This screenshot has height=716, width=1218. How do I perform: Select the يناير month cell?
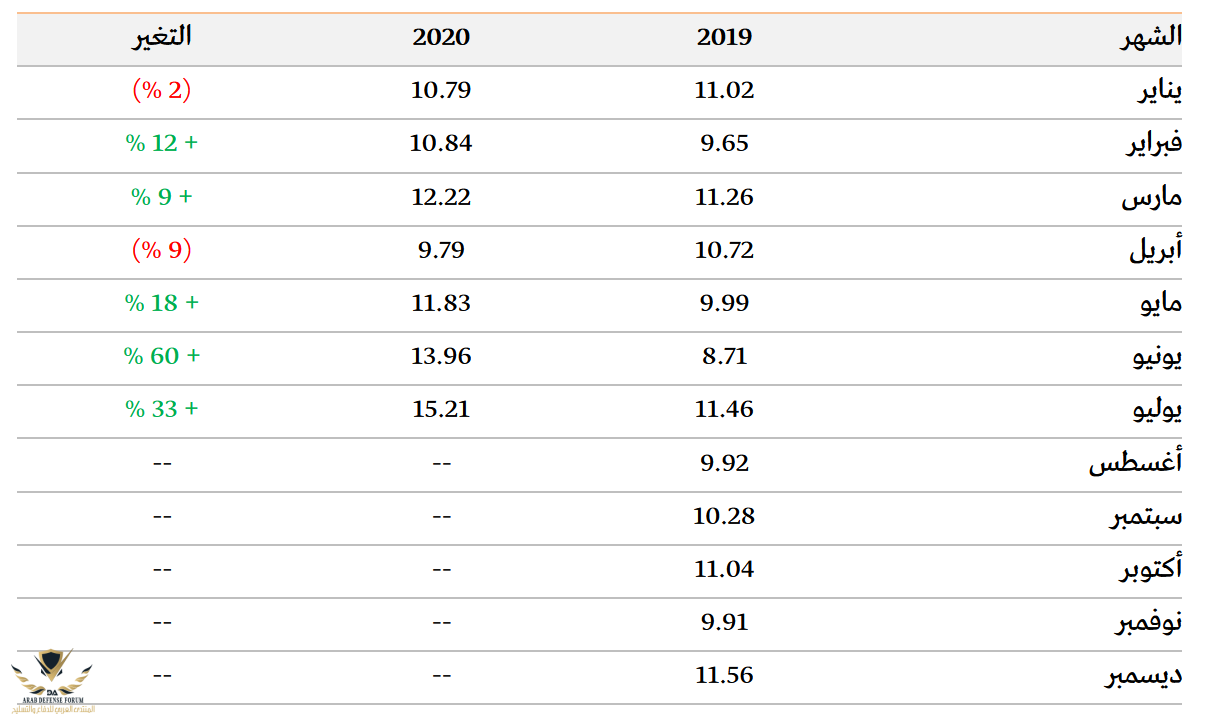(1160, 92)
